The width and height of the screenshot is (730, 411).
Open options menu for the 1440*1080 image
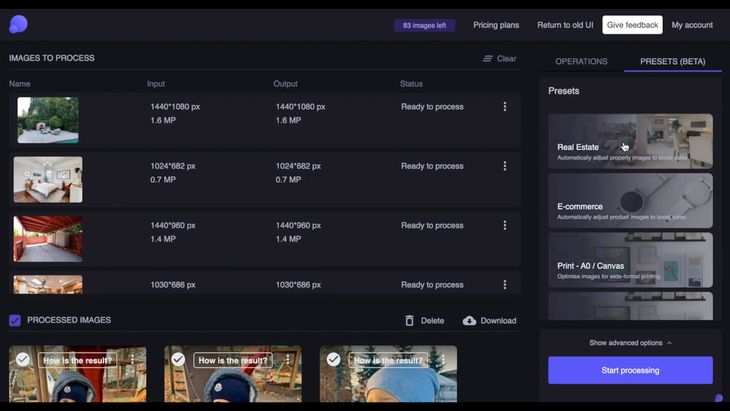pos(505,107)
